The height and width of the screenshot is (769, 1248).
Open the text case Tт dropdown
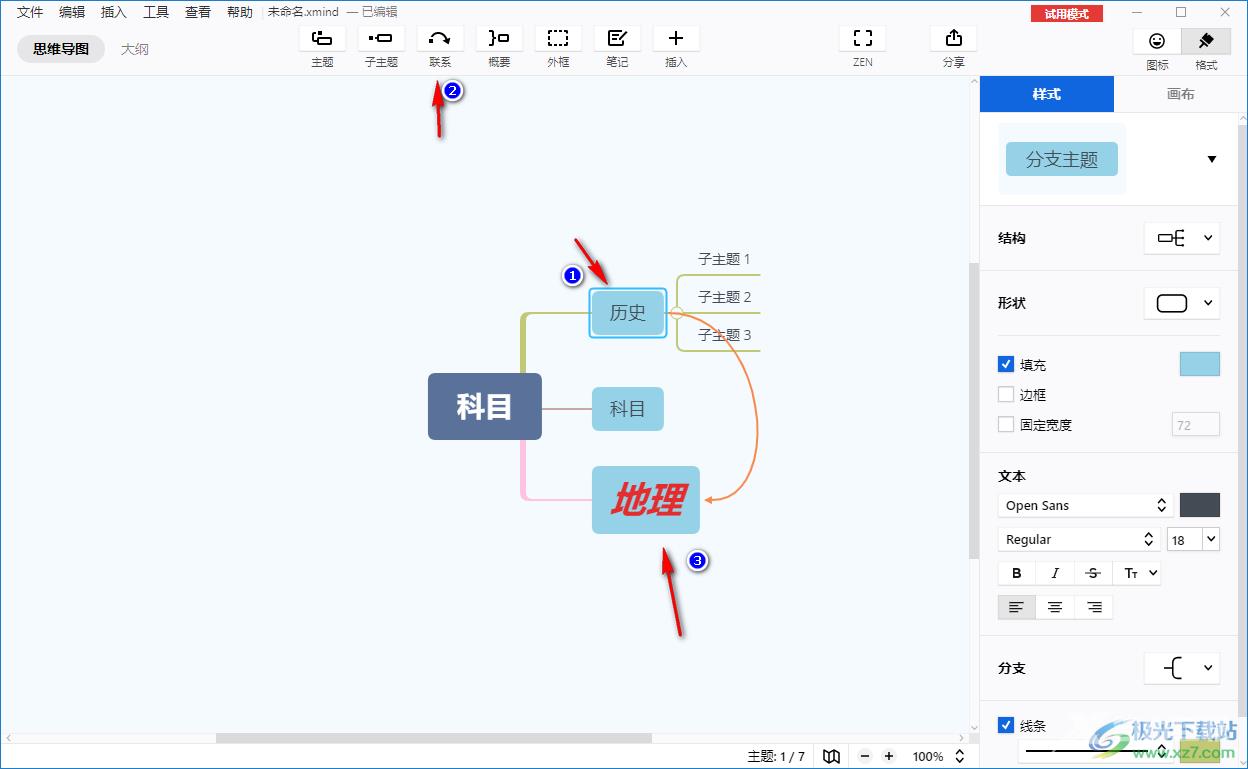pos(1140,573)
